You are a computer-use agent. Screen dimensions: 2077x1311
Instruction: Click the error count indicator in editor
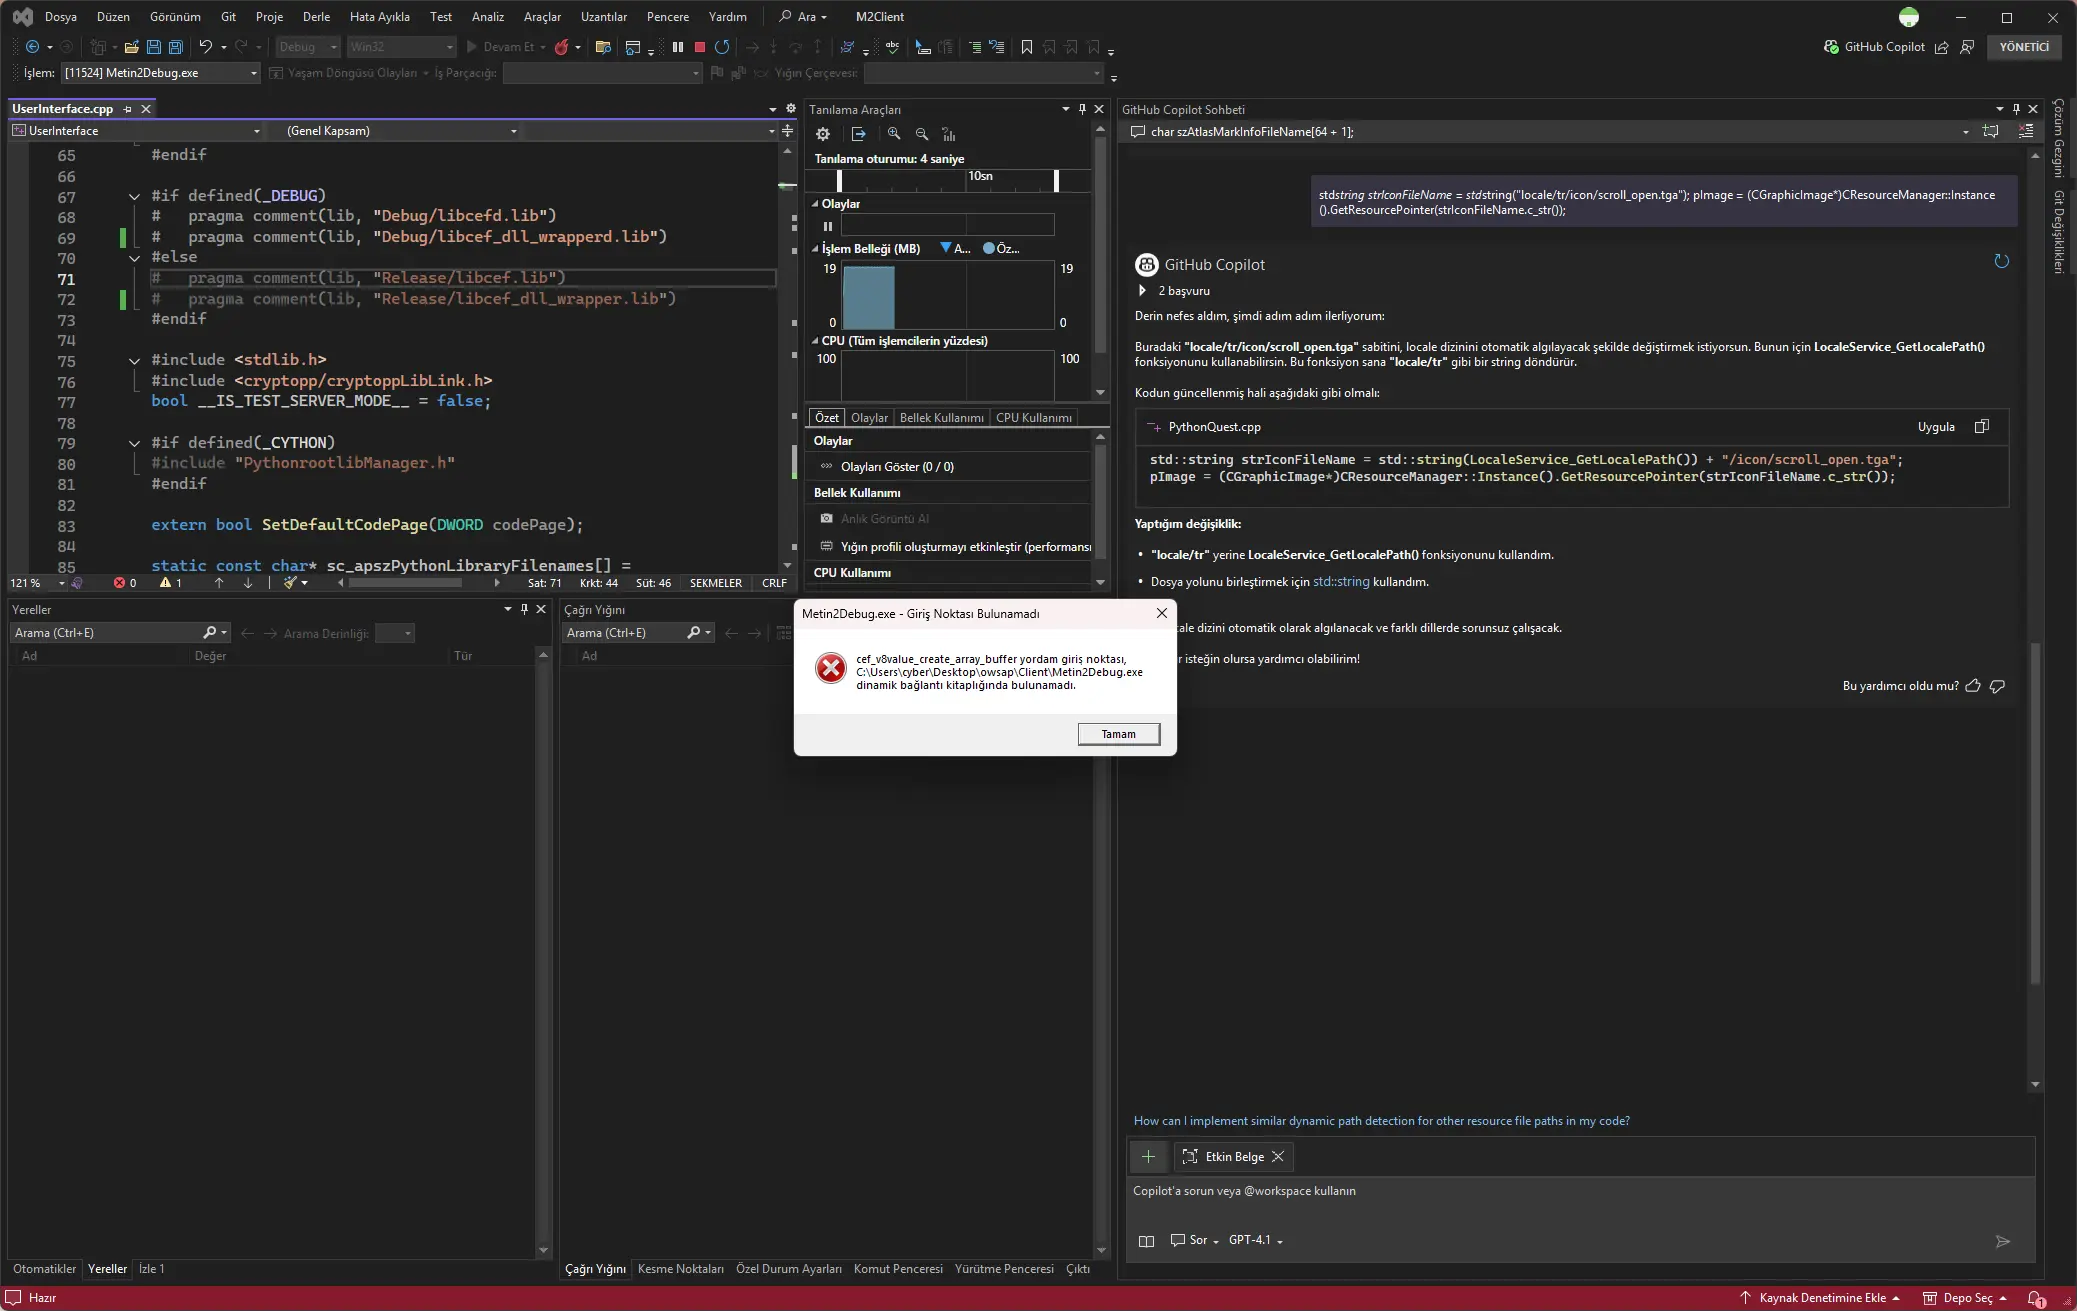pos(125,583)
